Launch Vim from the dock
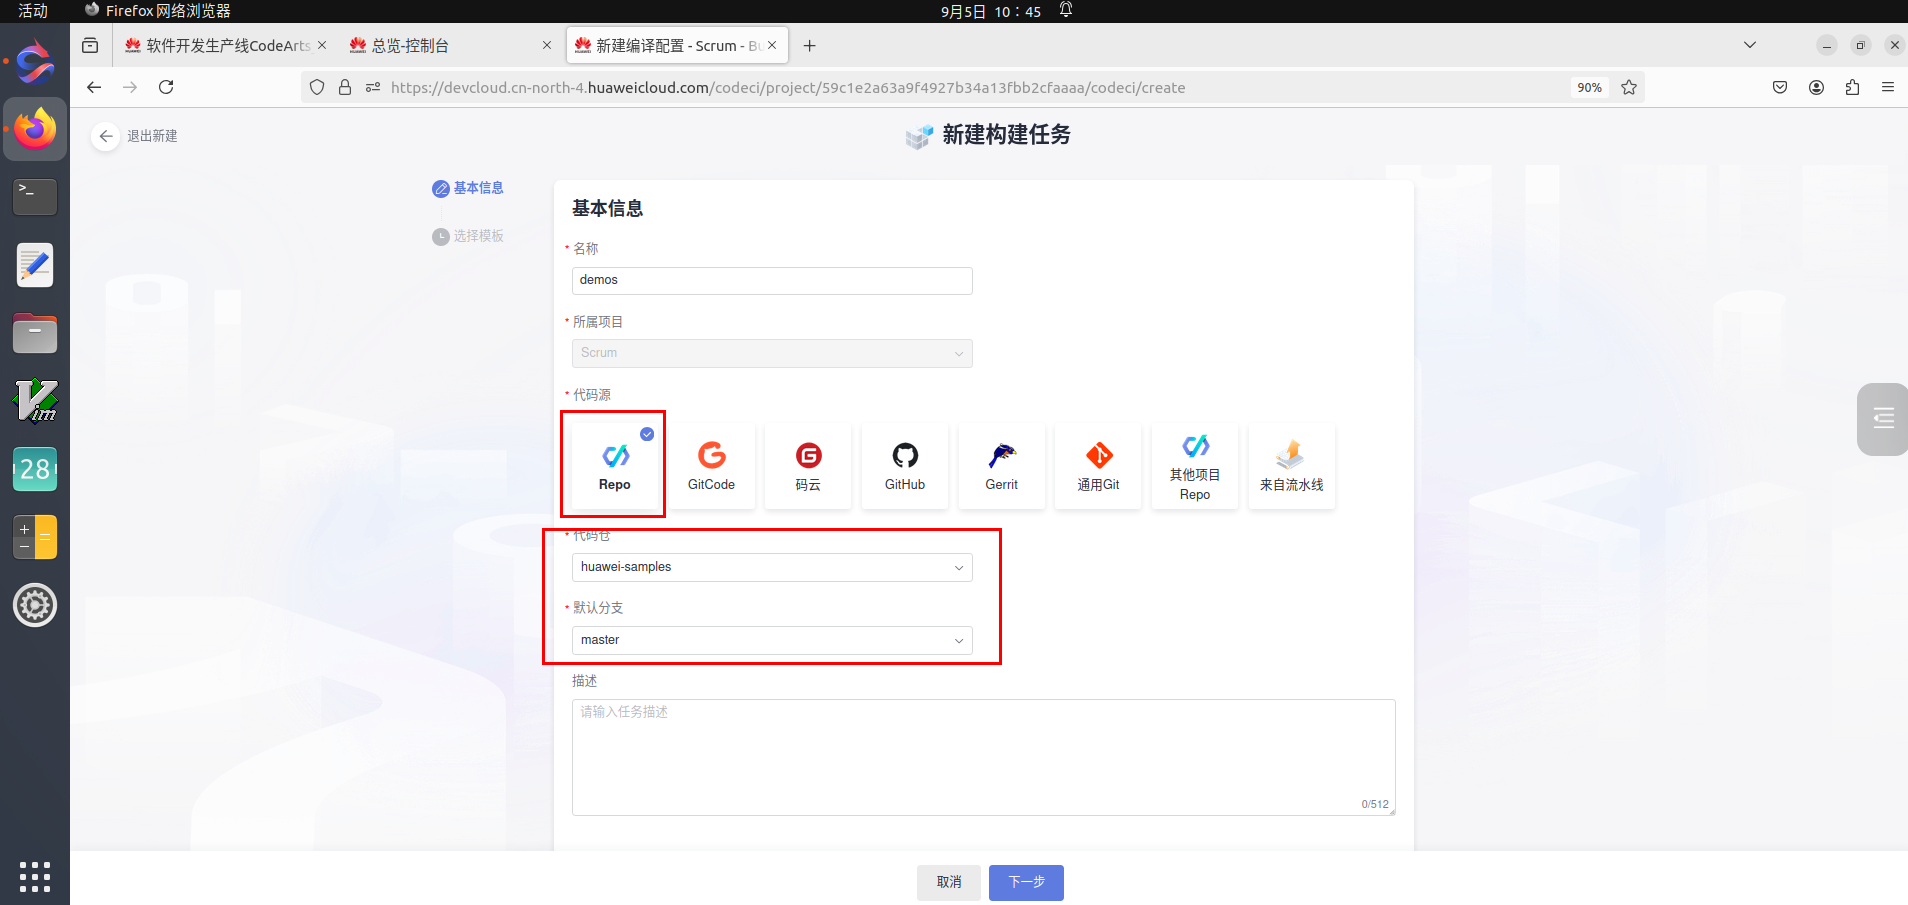The width and height of the screenshot is (1908, 905). click(35, 401)
